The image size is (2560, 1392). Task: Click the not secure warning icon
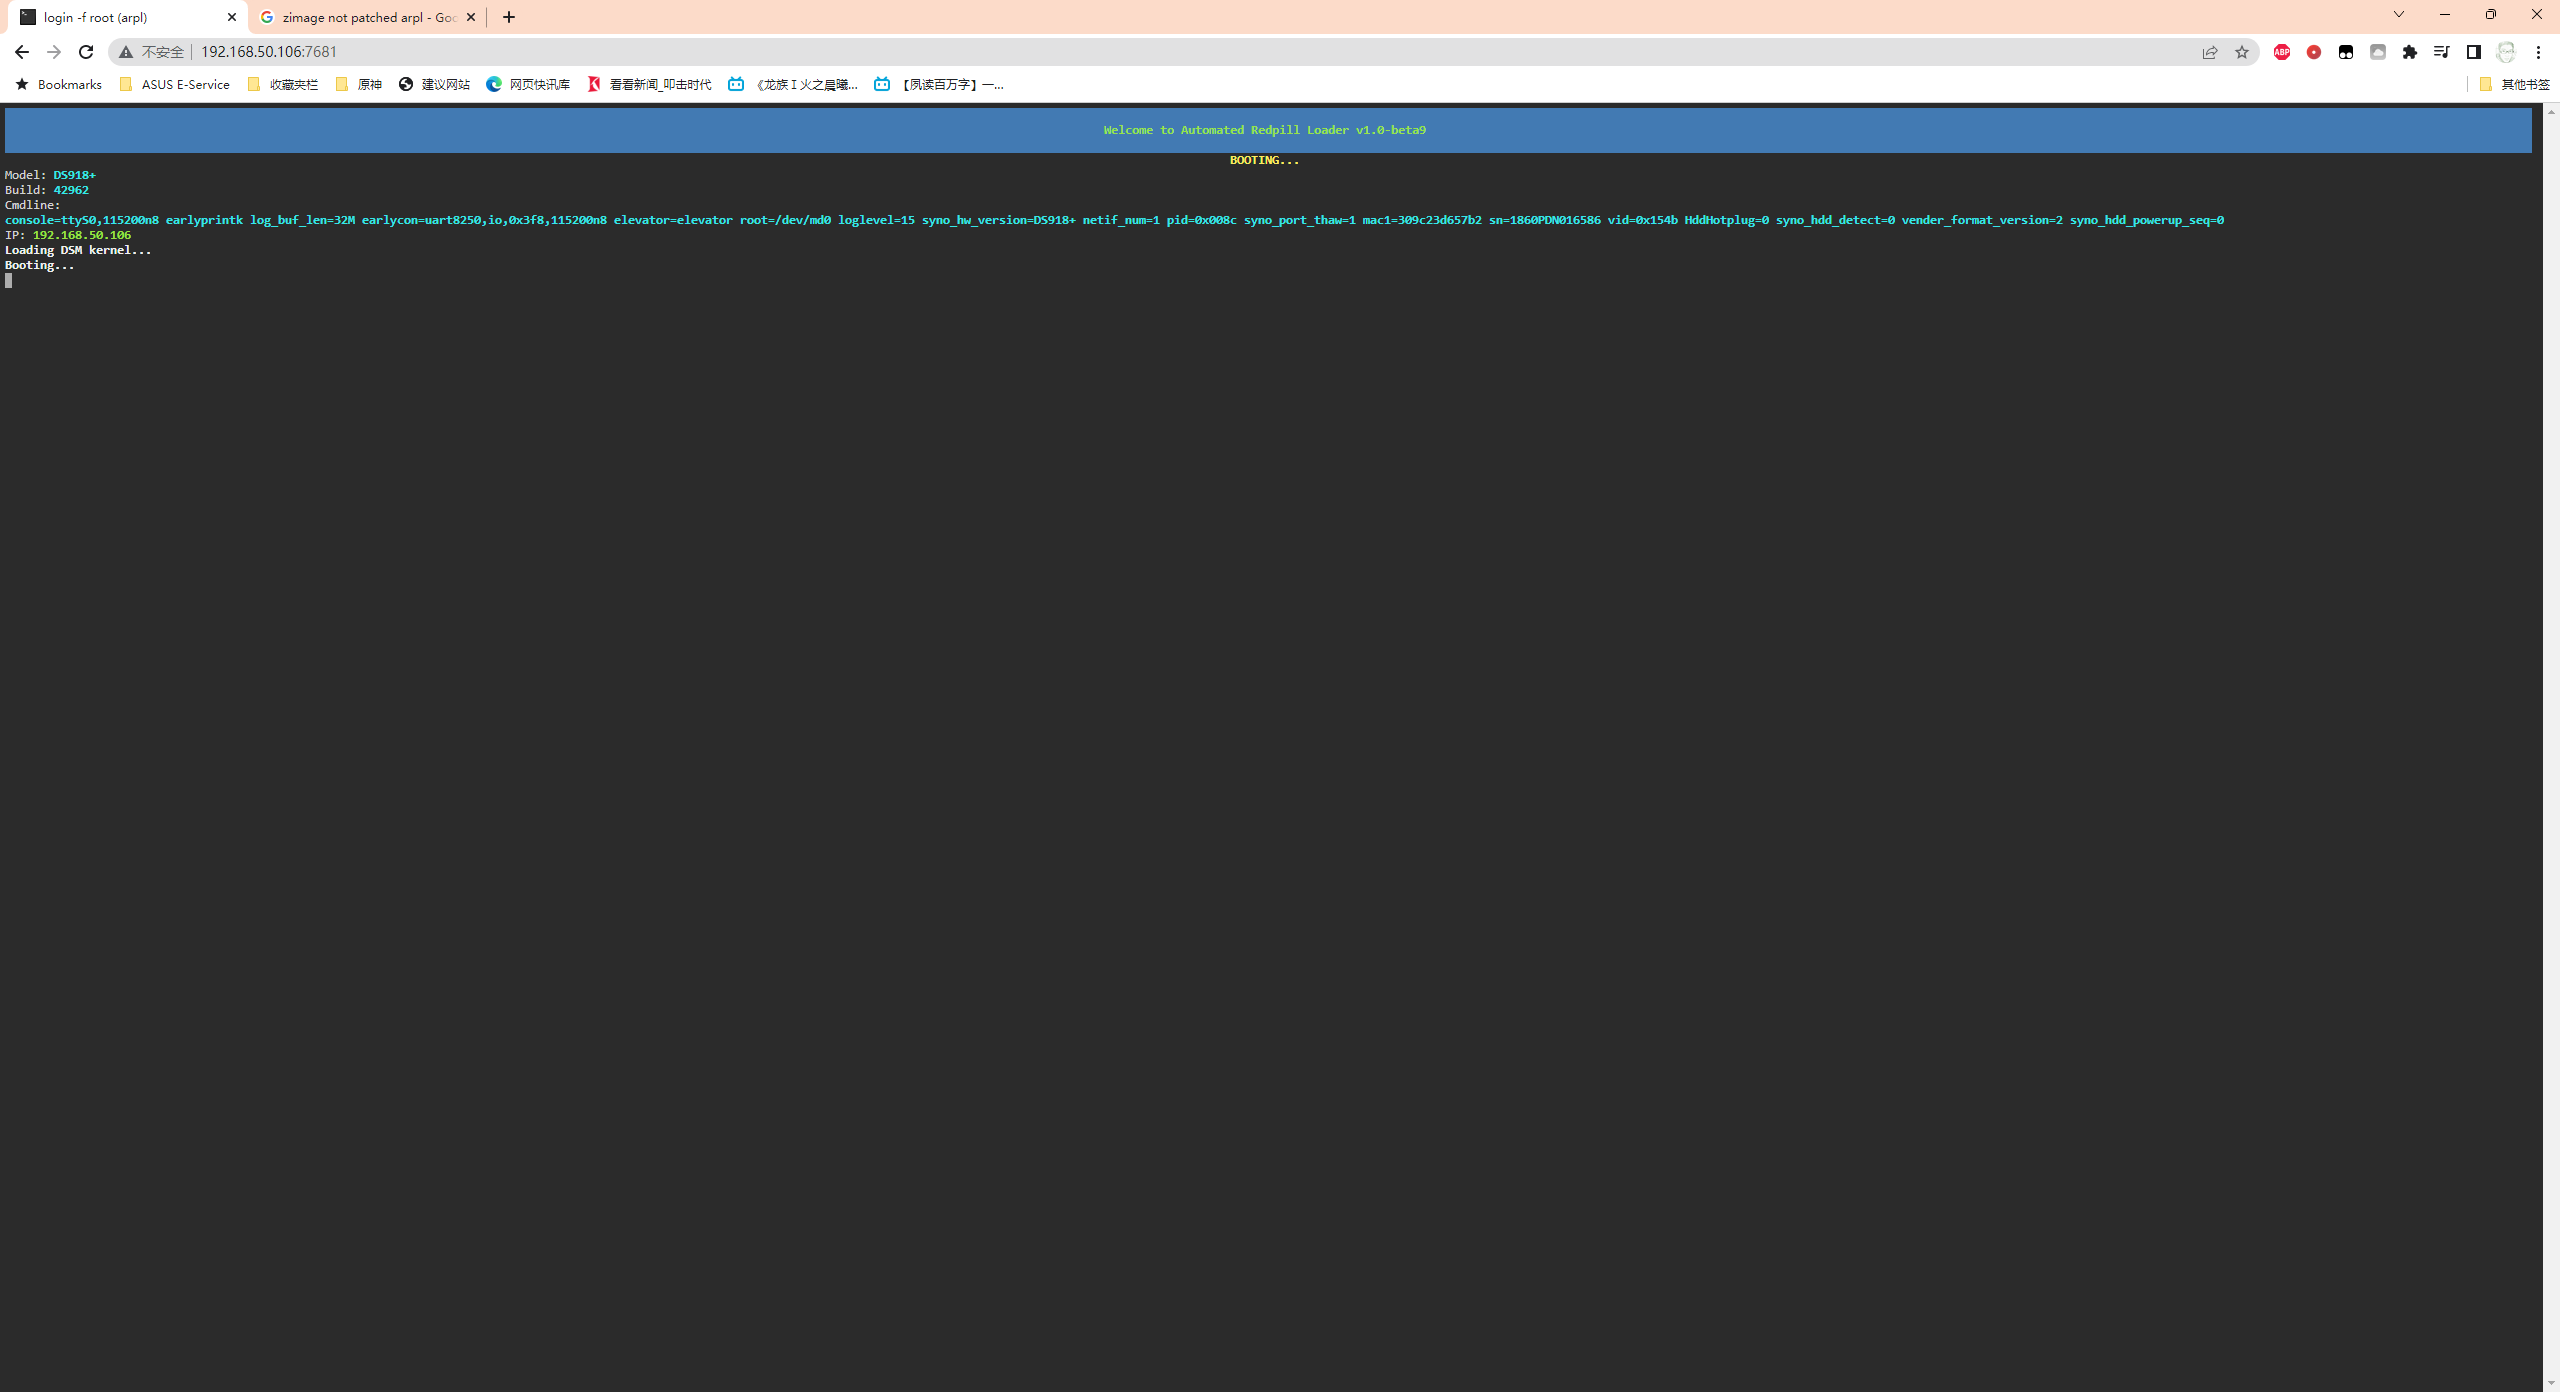(126, 52)
